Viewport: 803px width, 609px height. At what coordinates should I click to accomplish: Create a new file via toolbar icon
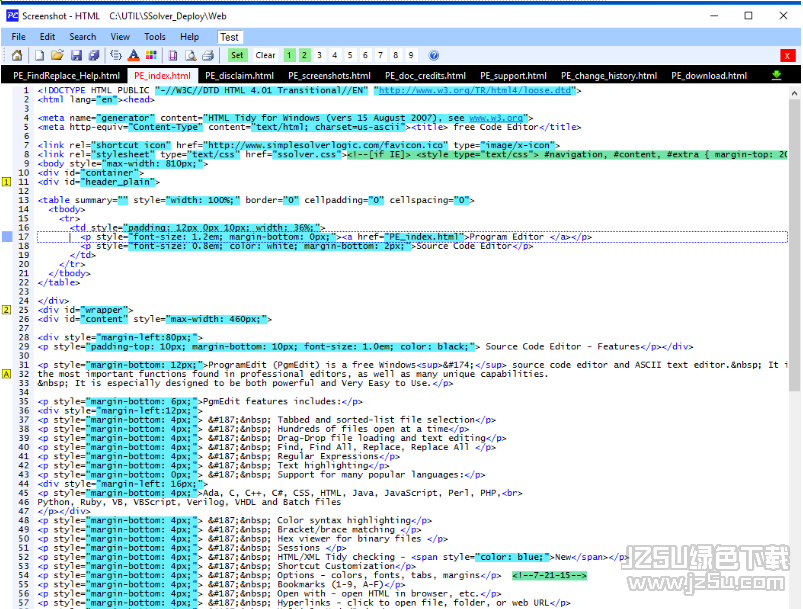pos(39,55)
